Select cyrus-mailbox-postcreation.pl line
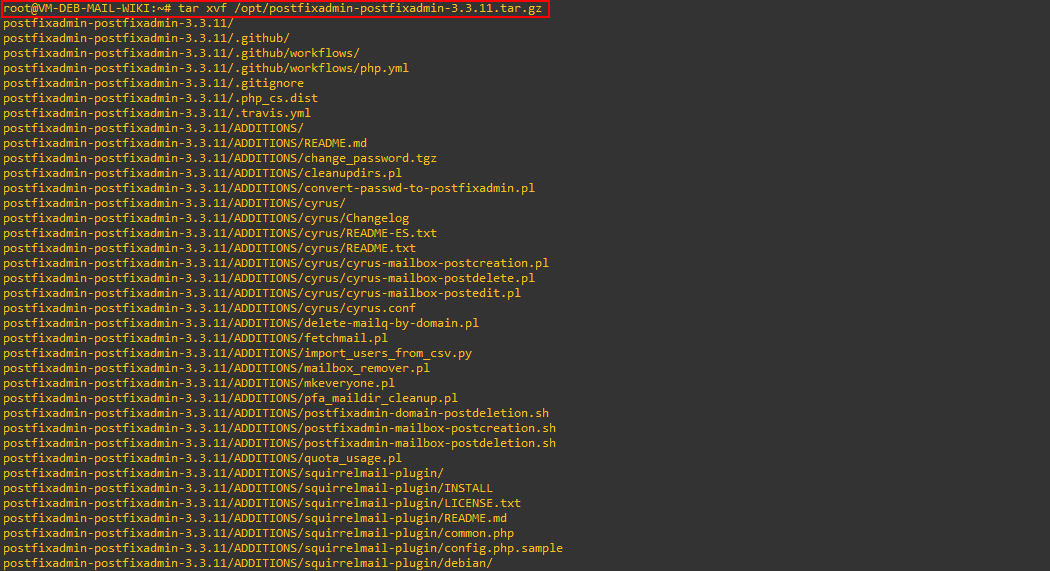Image resolution: width=1050 pixels, height=571 pixels. click(x=276, y=263)
